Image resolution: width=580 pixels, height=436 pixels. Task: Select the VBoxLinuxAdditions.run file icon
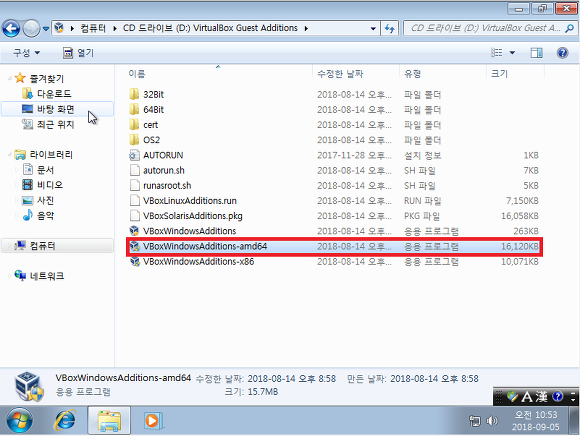click(134, 200)
